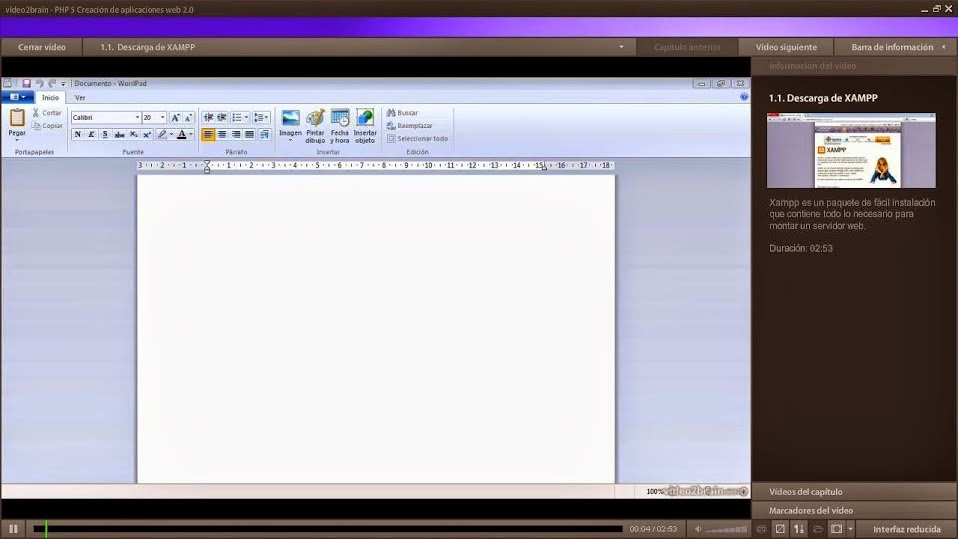
Task: Click the increase indent icon
Action: point(222,117)
